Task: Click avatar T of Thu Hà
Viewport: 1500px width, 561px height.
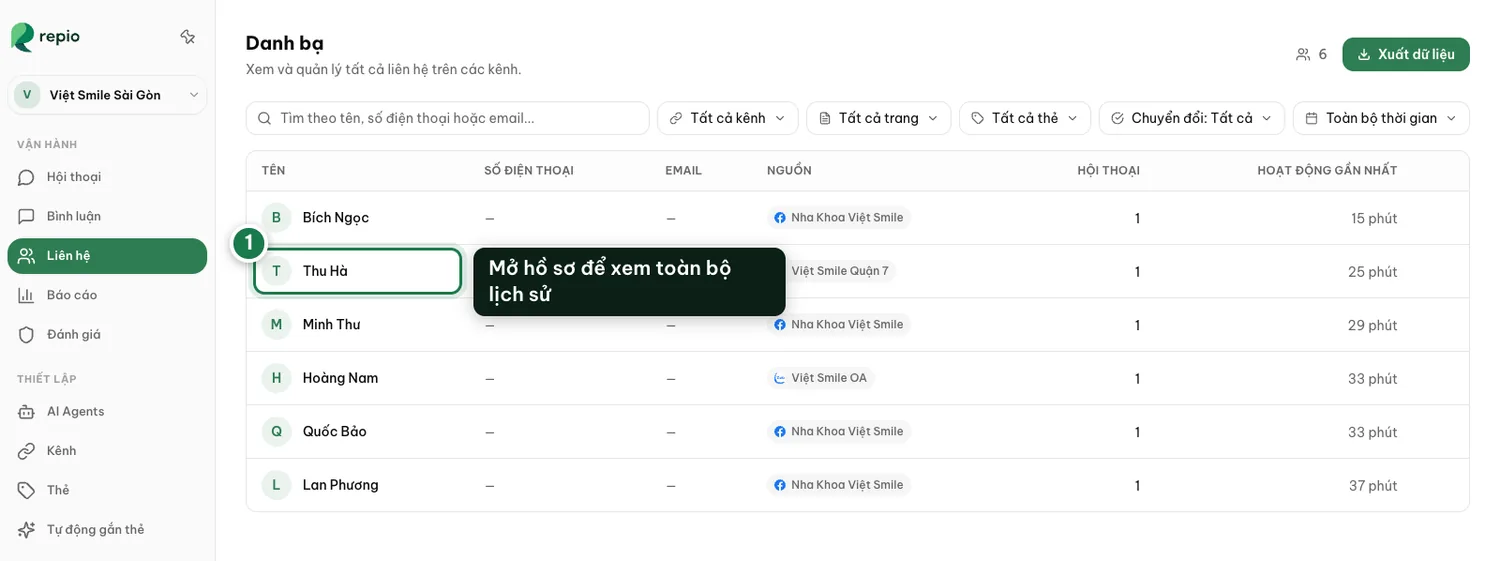Action: coord(276,271)
